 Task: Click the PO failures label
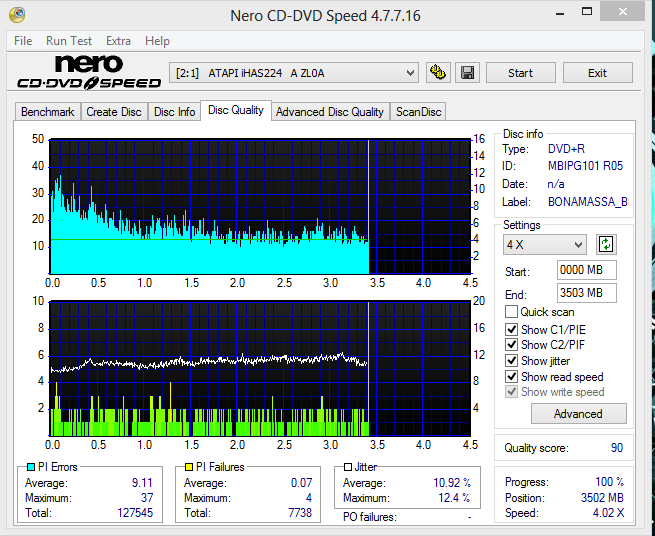(369, 517)
